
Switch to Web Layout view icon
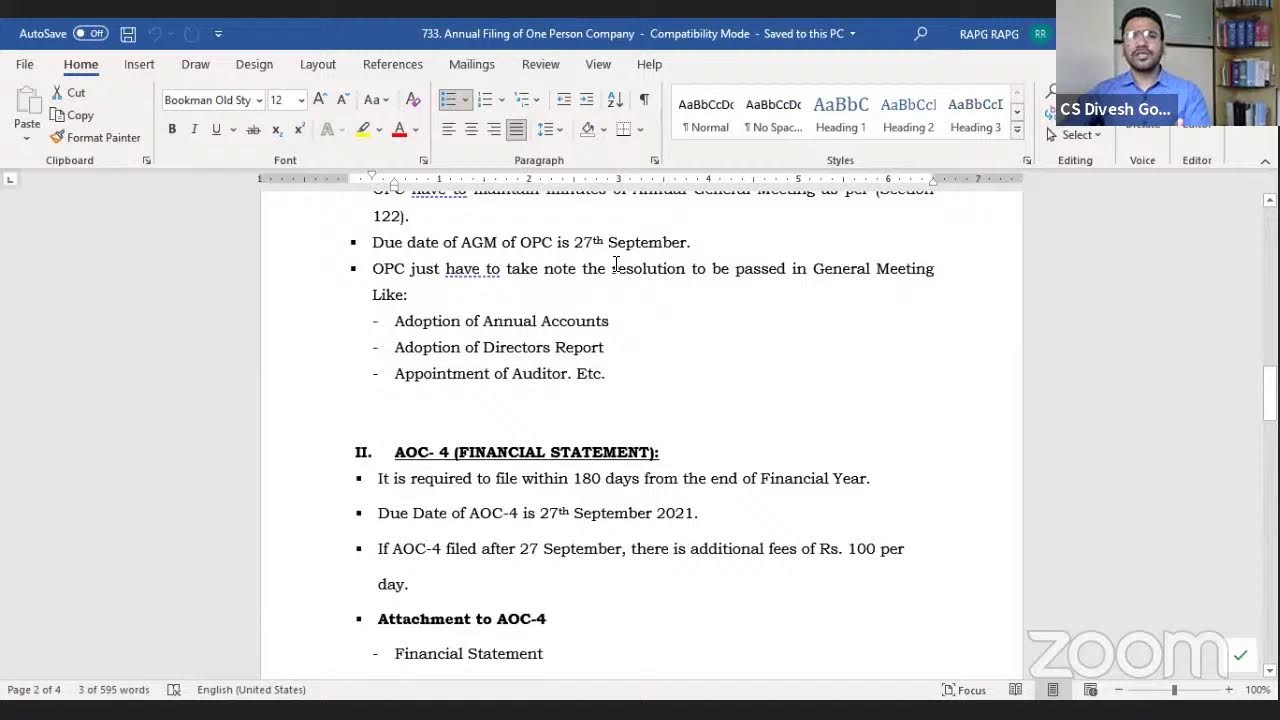pos(1090,690)
